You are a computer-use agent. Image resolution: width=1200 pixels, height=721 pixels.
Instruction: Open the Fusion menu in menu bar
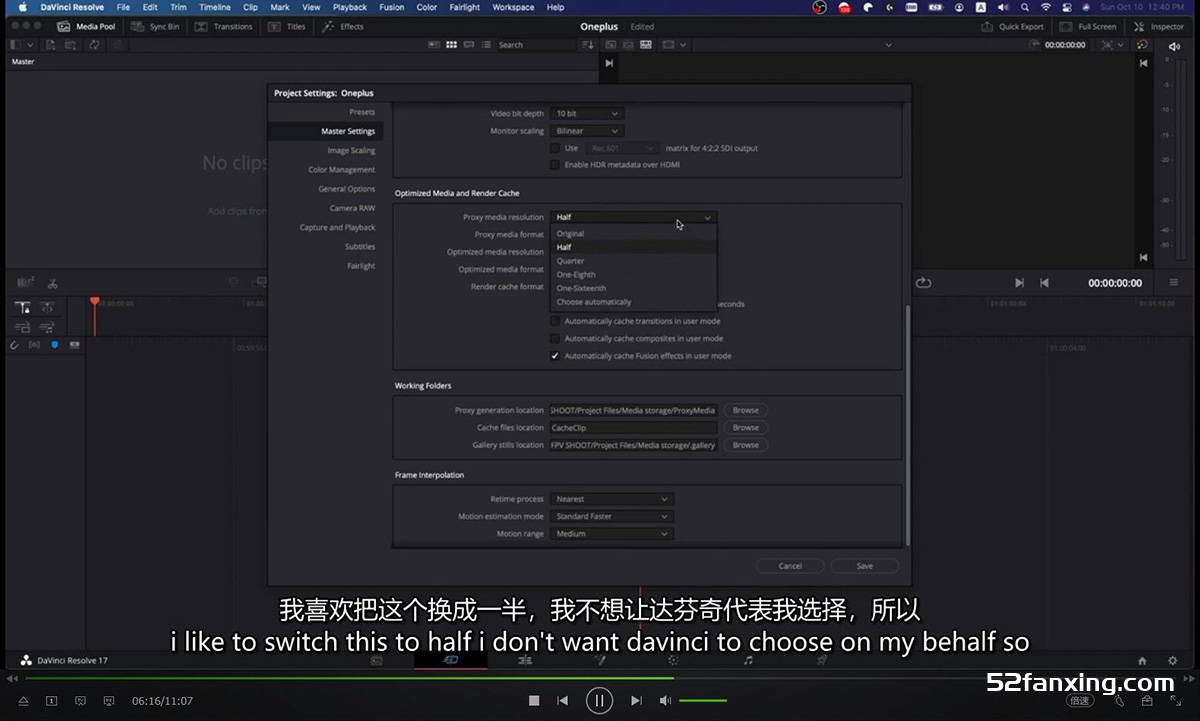tap(392, 7)
